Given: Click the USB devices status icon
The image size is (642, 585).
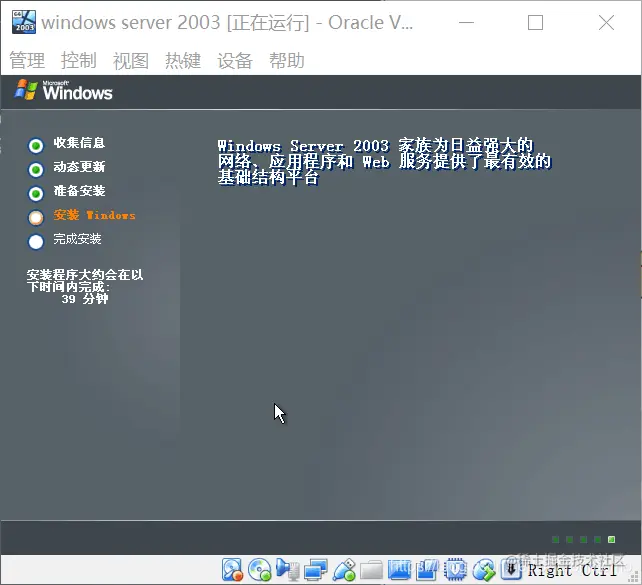Looking at the screenshot, I should [x=344, y=570].
